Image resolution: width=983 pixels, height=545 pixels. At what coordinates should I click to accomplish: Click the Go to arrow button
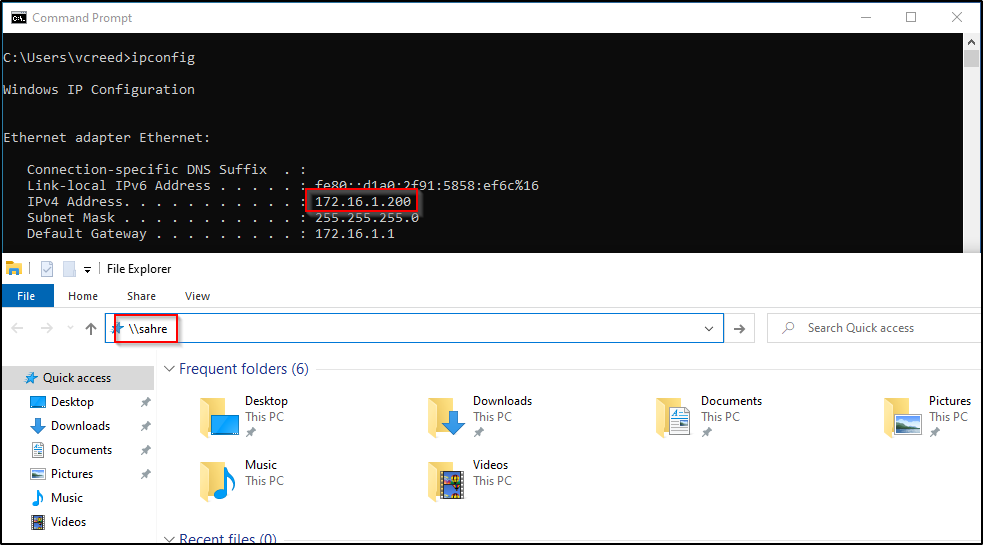(740, 329)
